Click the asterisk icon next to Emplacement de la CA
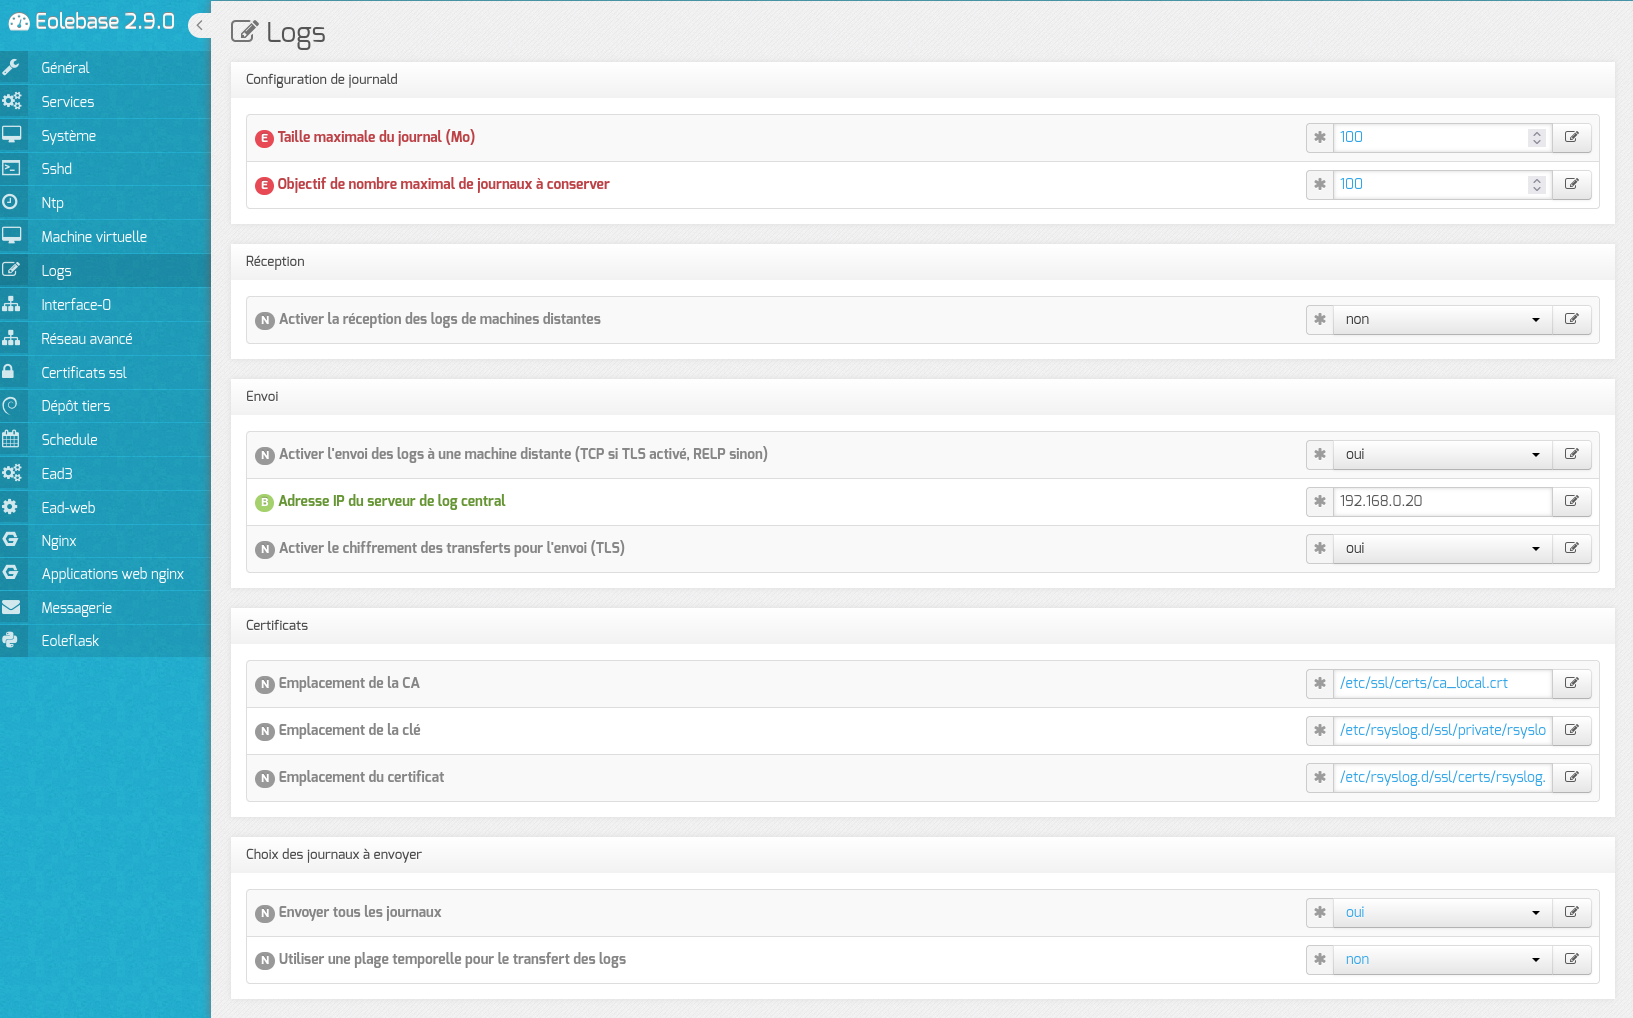Image resolution: width=1633 pixels, height=1018 pixels. (1319, 683)
